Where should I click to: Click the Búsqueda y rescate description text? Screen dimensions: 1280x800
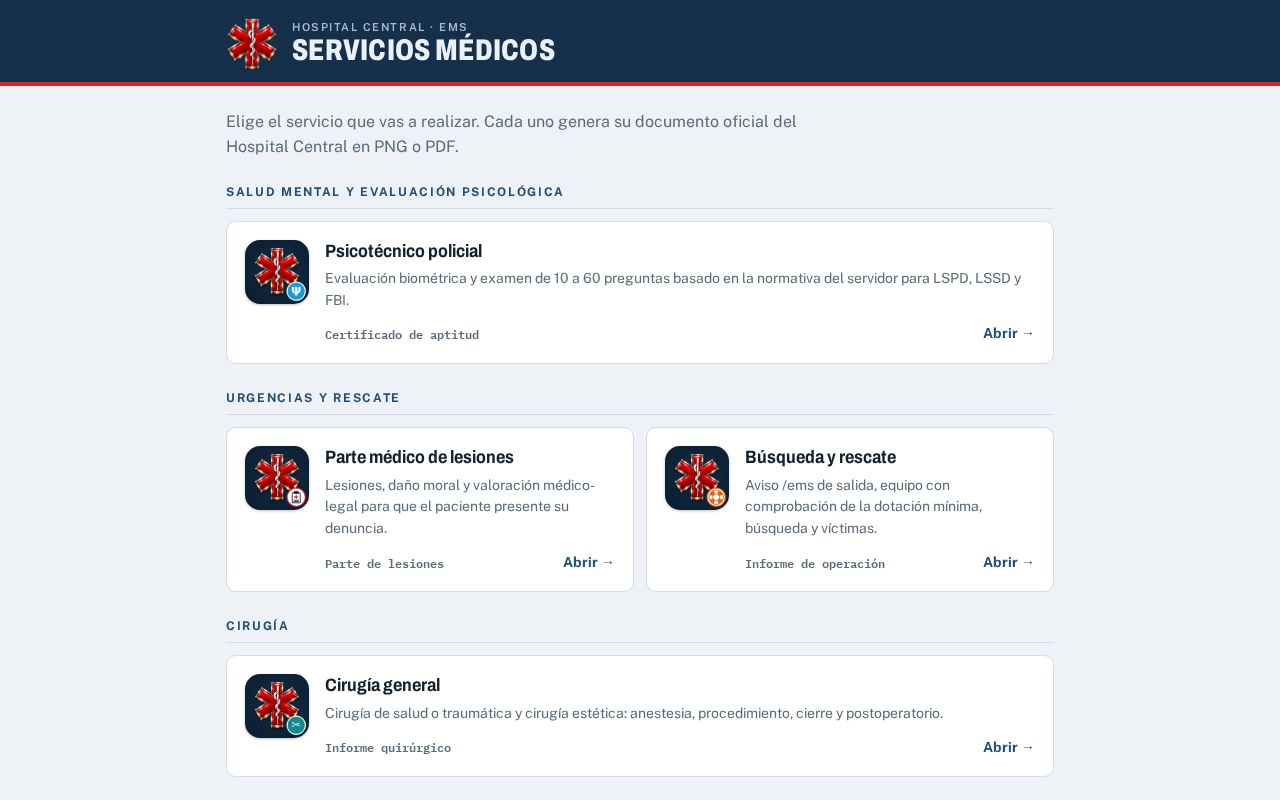point(863,506)
